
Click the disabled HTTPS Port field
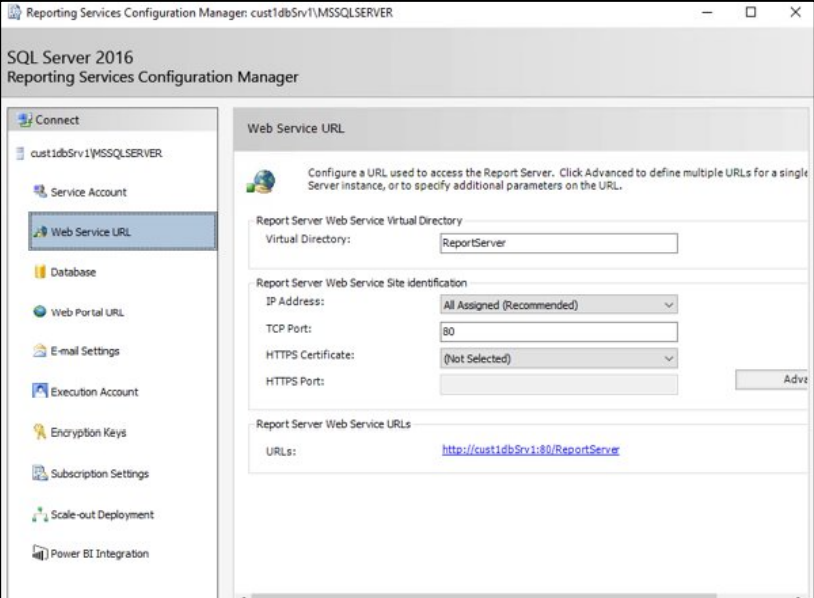click(x=559, y=384)
